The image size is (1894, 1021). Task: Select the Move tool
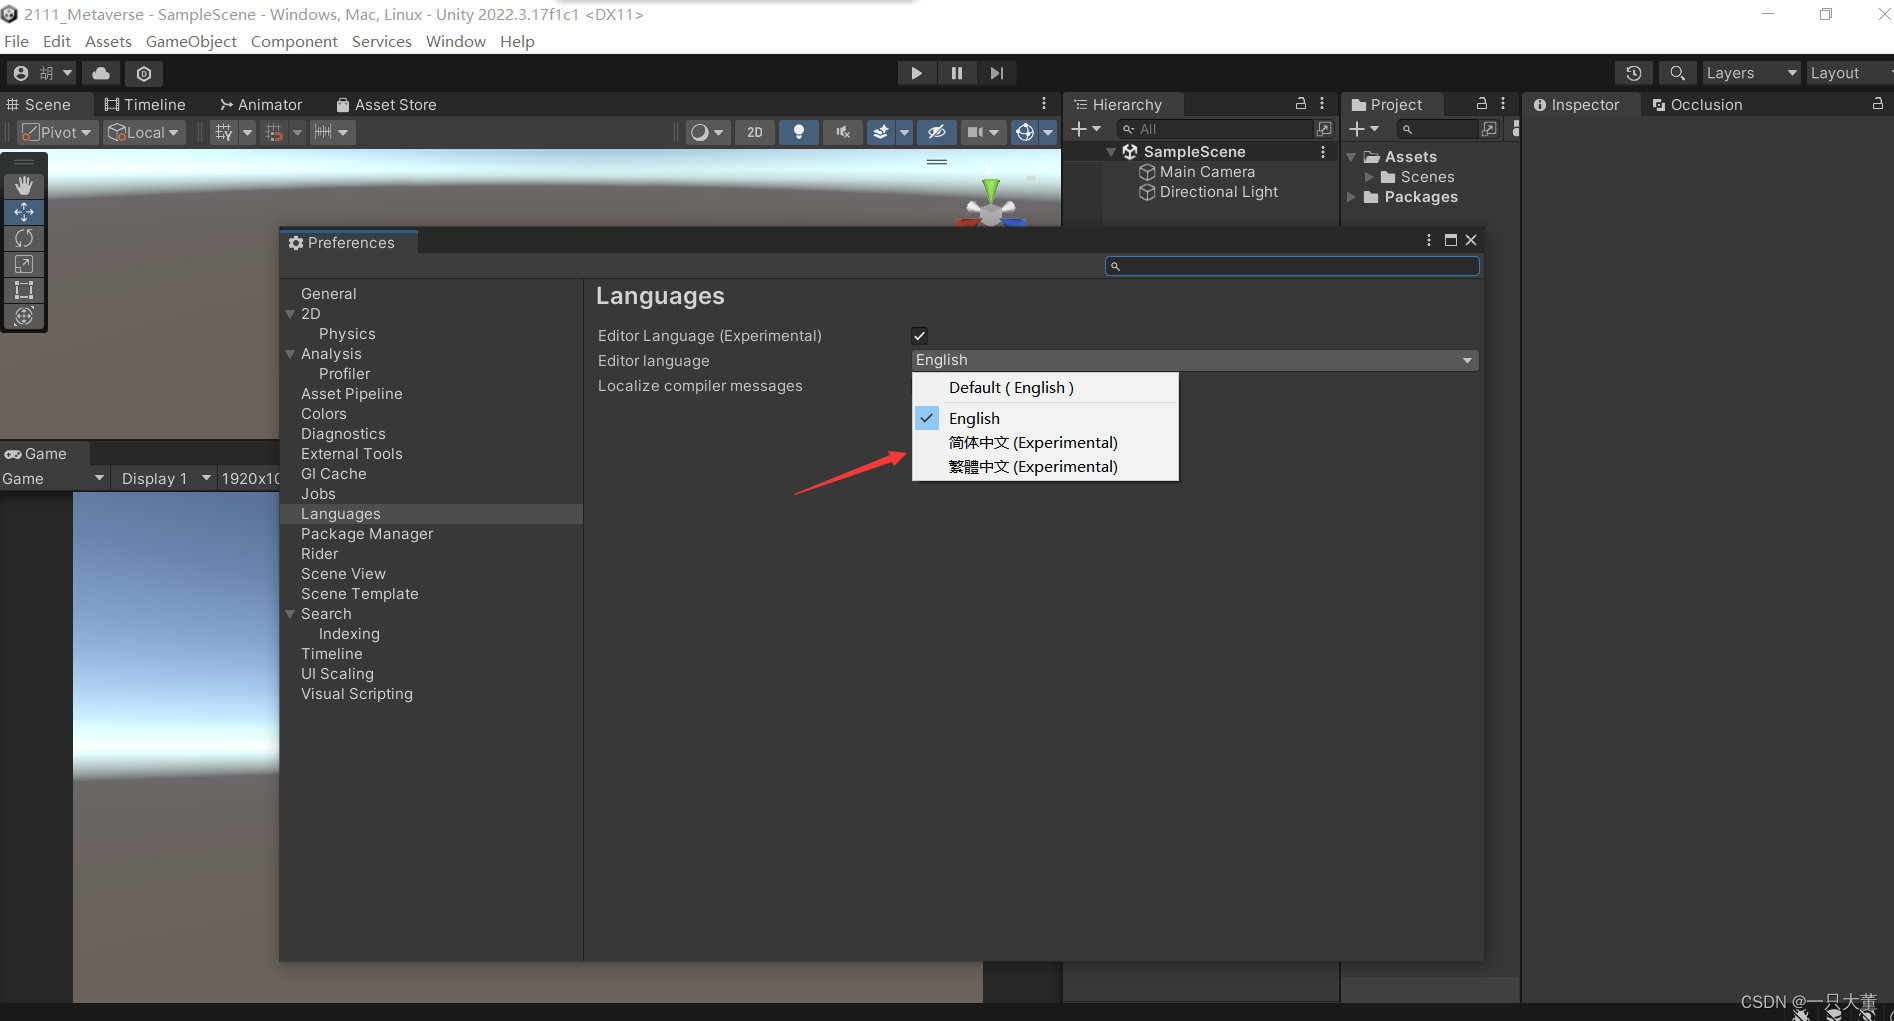pos(24,212)
